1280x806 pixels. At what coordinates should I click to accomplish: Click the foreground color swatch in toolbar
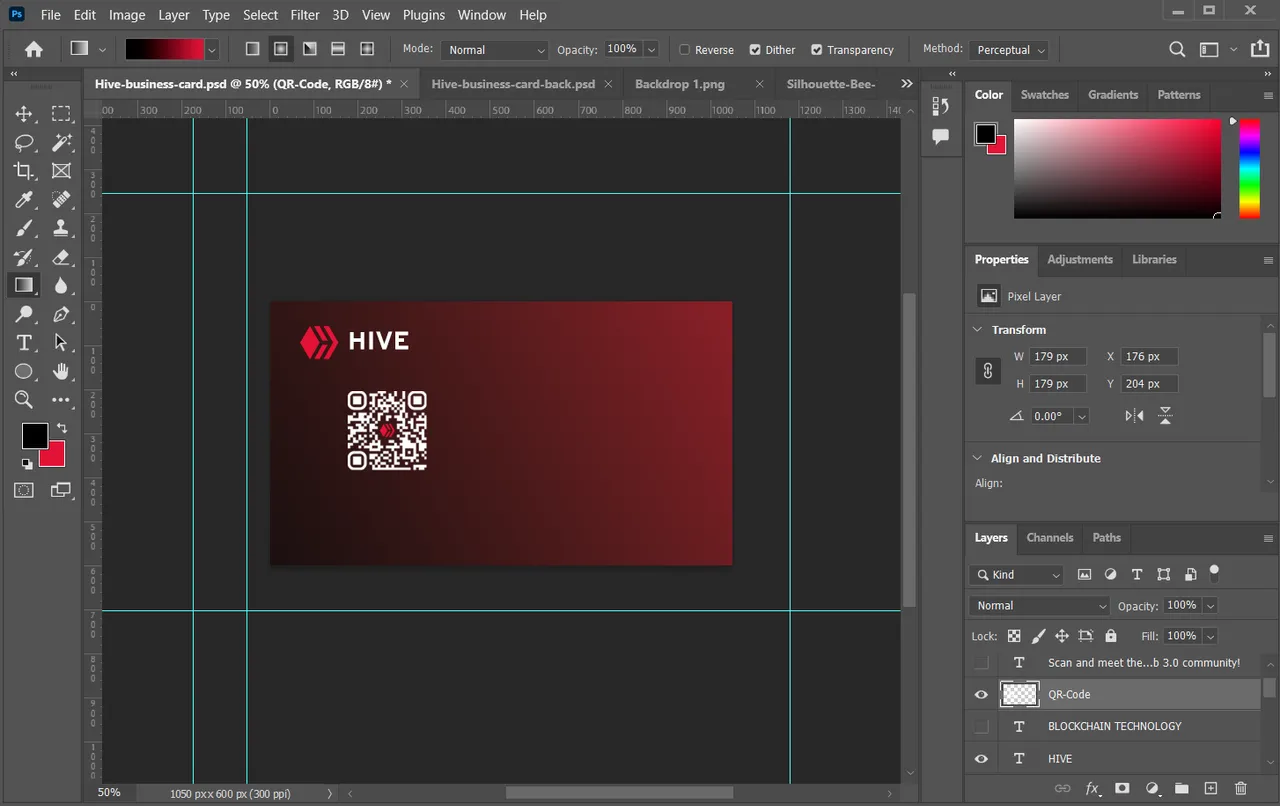click(35, 436)
